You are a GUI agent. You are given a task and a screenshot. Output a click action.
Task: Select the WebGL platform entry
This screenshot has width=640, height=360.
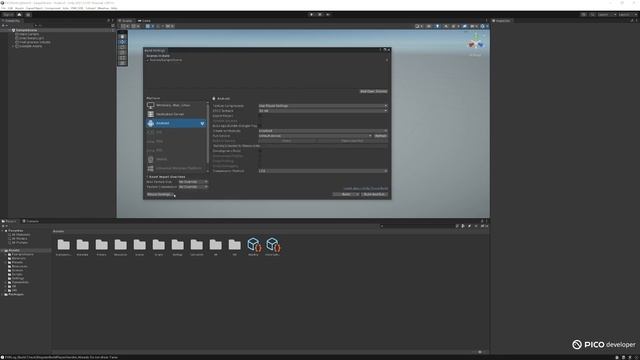[176, 159]
